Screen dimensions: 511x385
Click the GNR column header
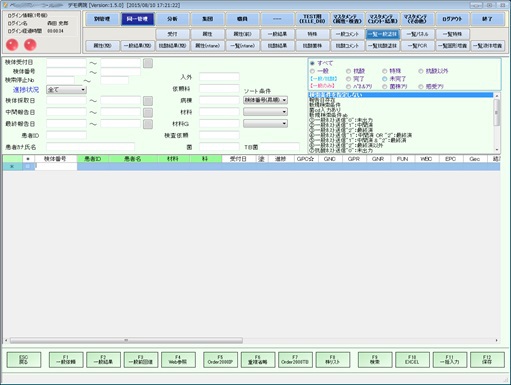[378, 159]
